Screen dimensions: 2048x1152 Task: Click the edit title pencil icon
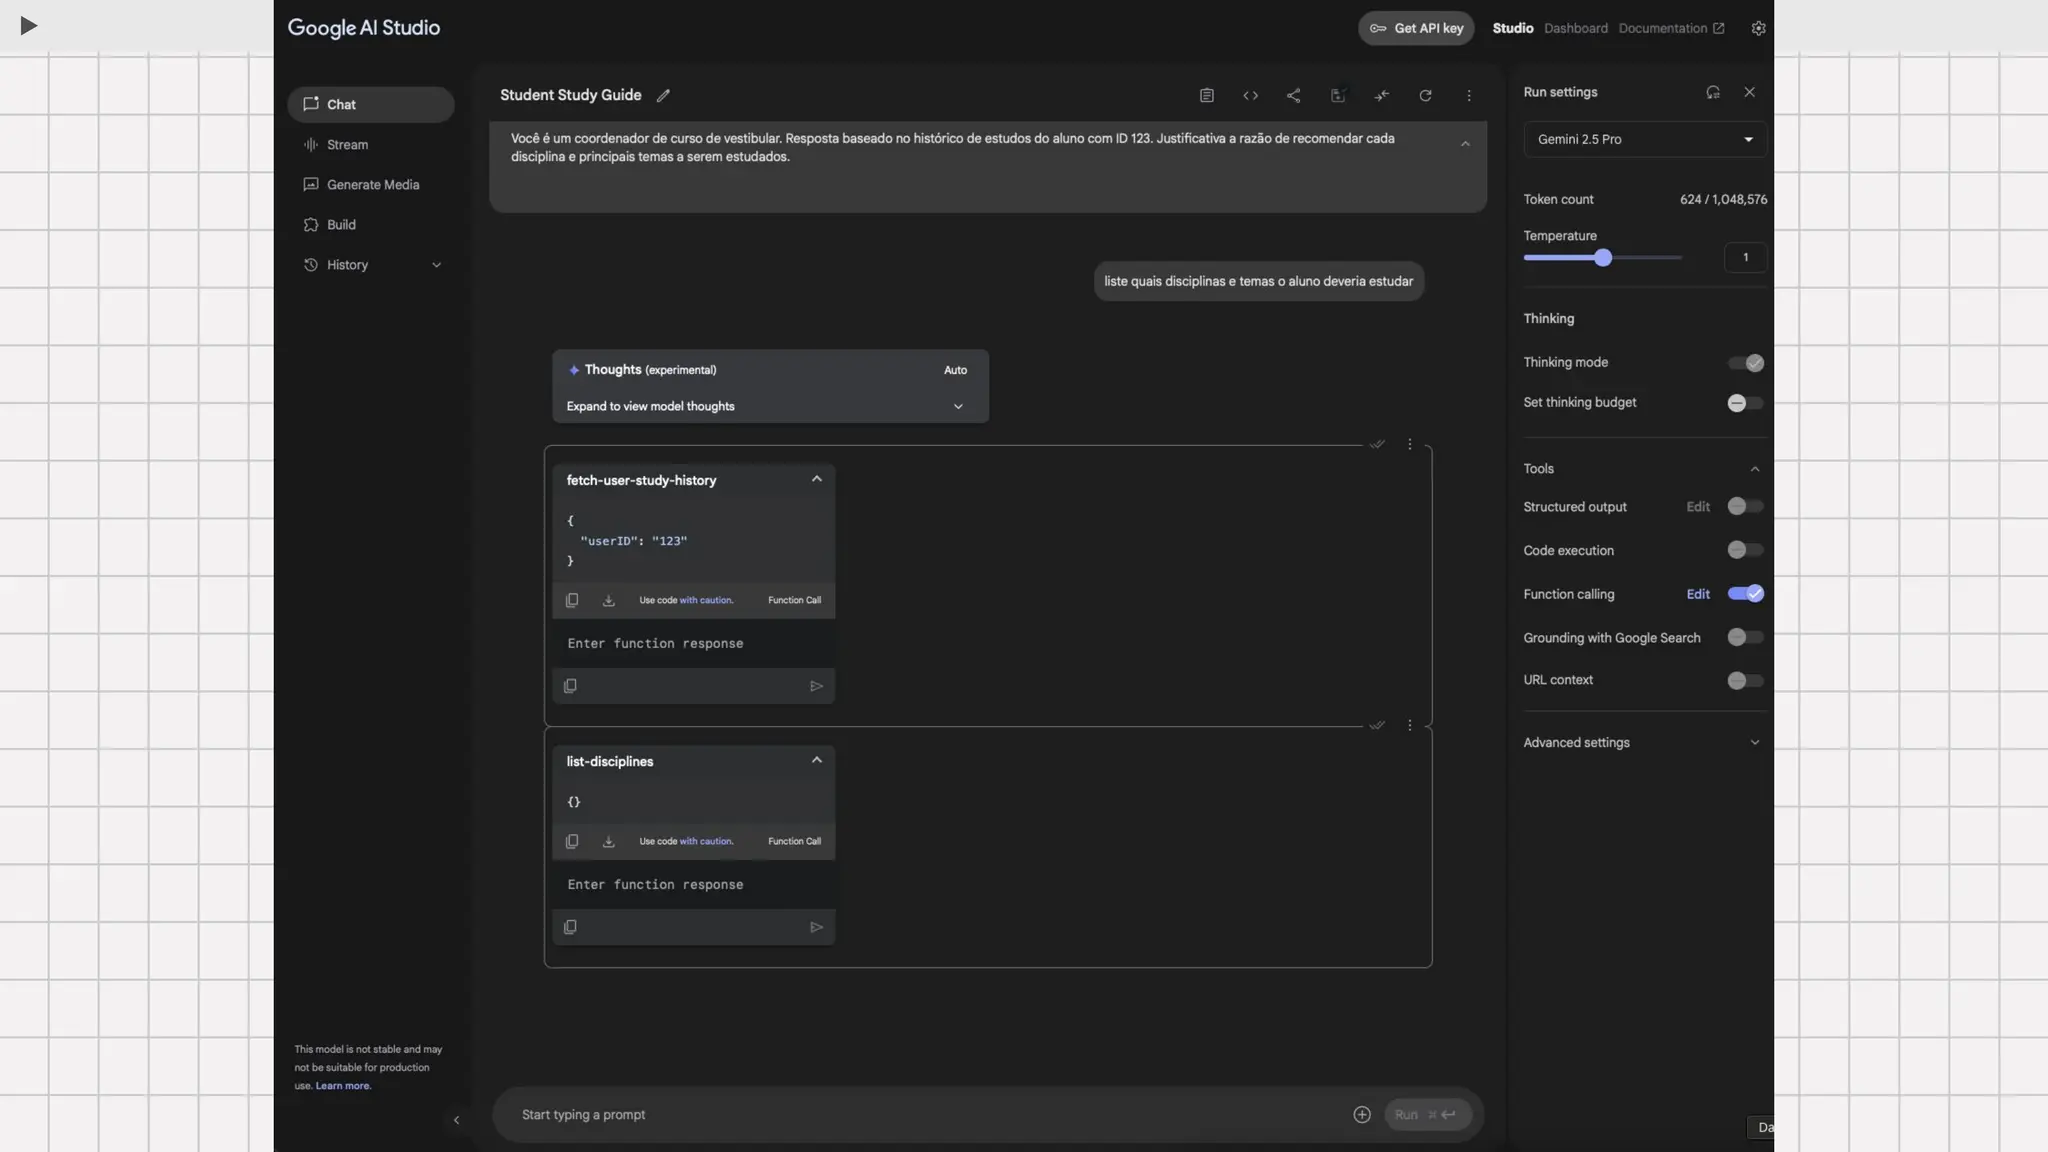[x=663, y=96]
